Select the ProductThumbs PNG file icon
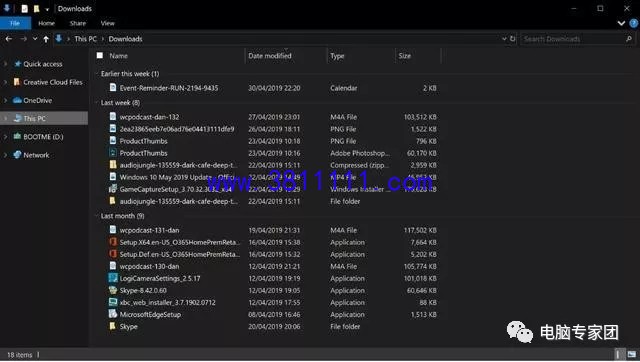This screenshot has width=640, height=362. 113,140
